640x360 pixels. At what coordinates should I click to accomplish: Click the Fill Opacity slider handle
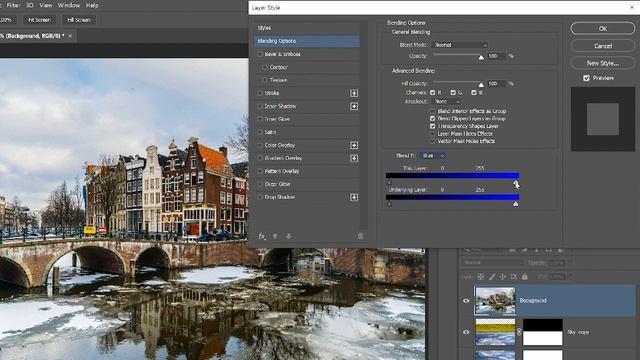click(x=481, y=85)
